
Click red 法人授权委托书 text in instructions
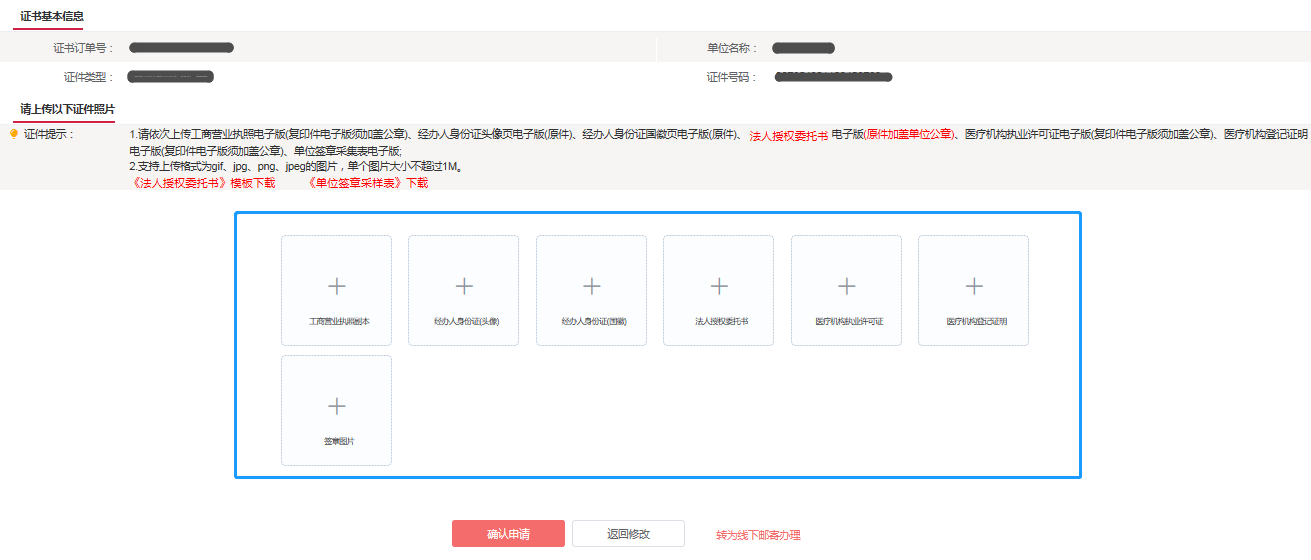pyautogui.click(x=788, y=135)
